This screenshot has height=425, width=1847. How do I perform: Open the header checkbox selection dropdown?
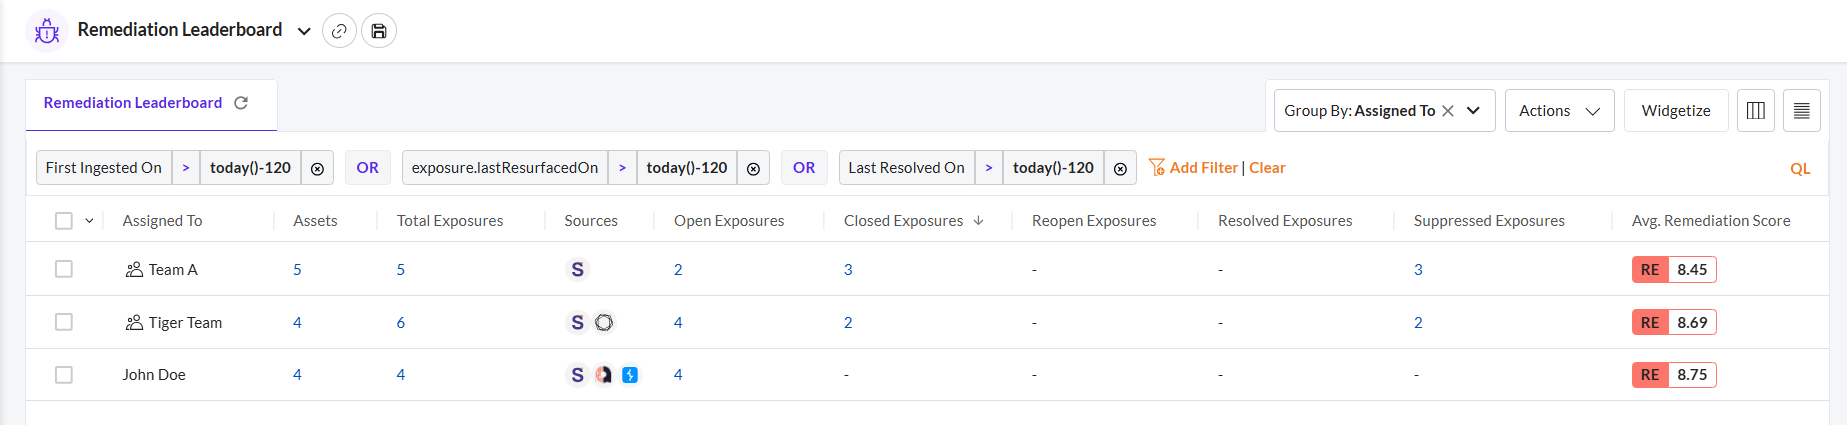pos(89,221)
